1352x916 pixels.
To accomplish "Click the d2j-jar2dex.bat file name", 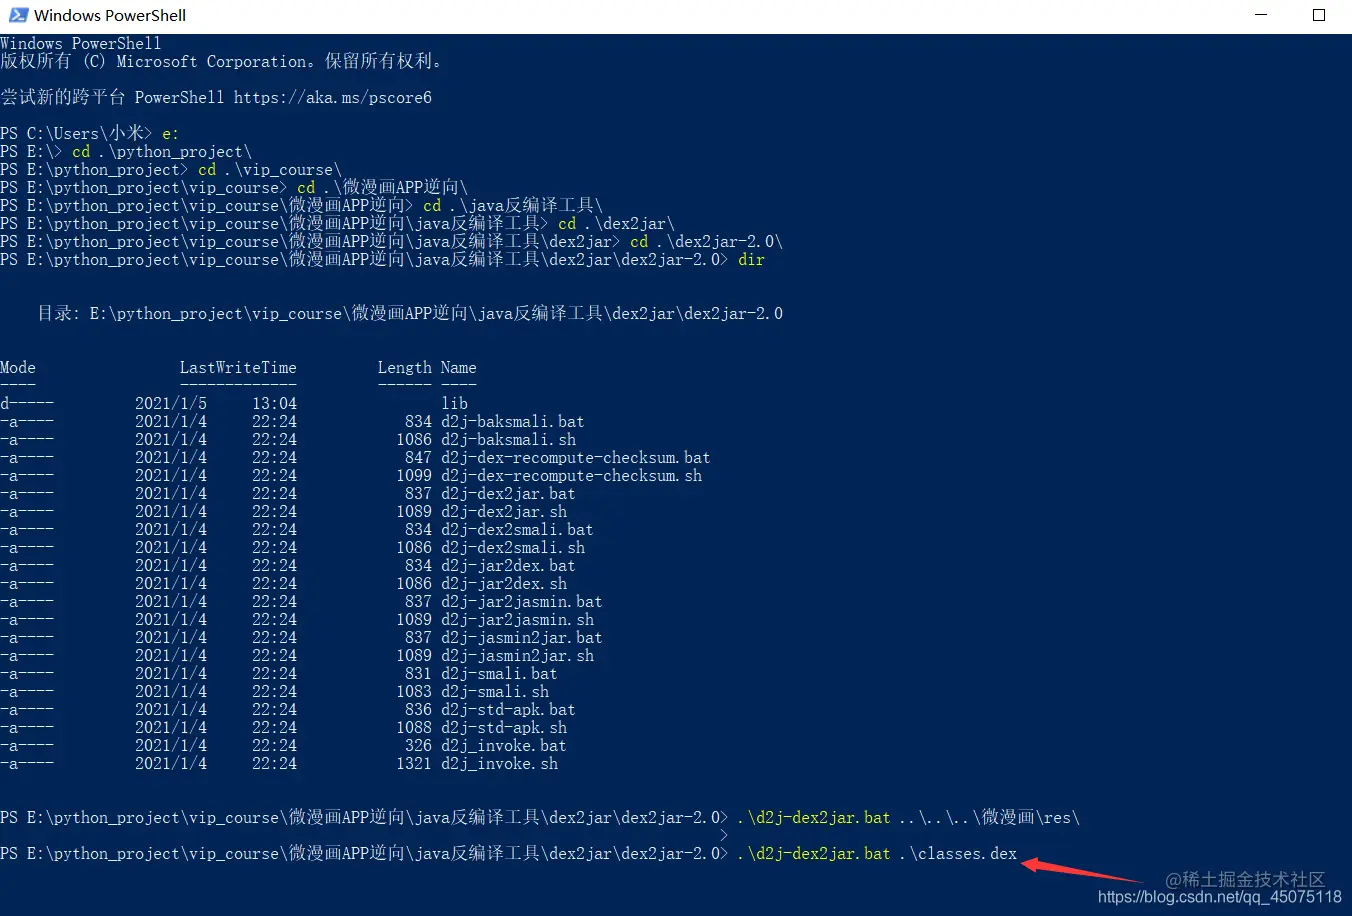I will [x=508, y=566].
